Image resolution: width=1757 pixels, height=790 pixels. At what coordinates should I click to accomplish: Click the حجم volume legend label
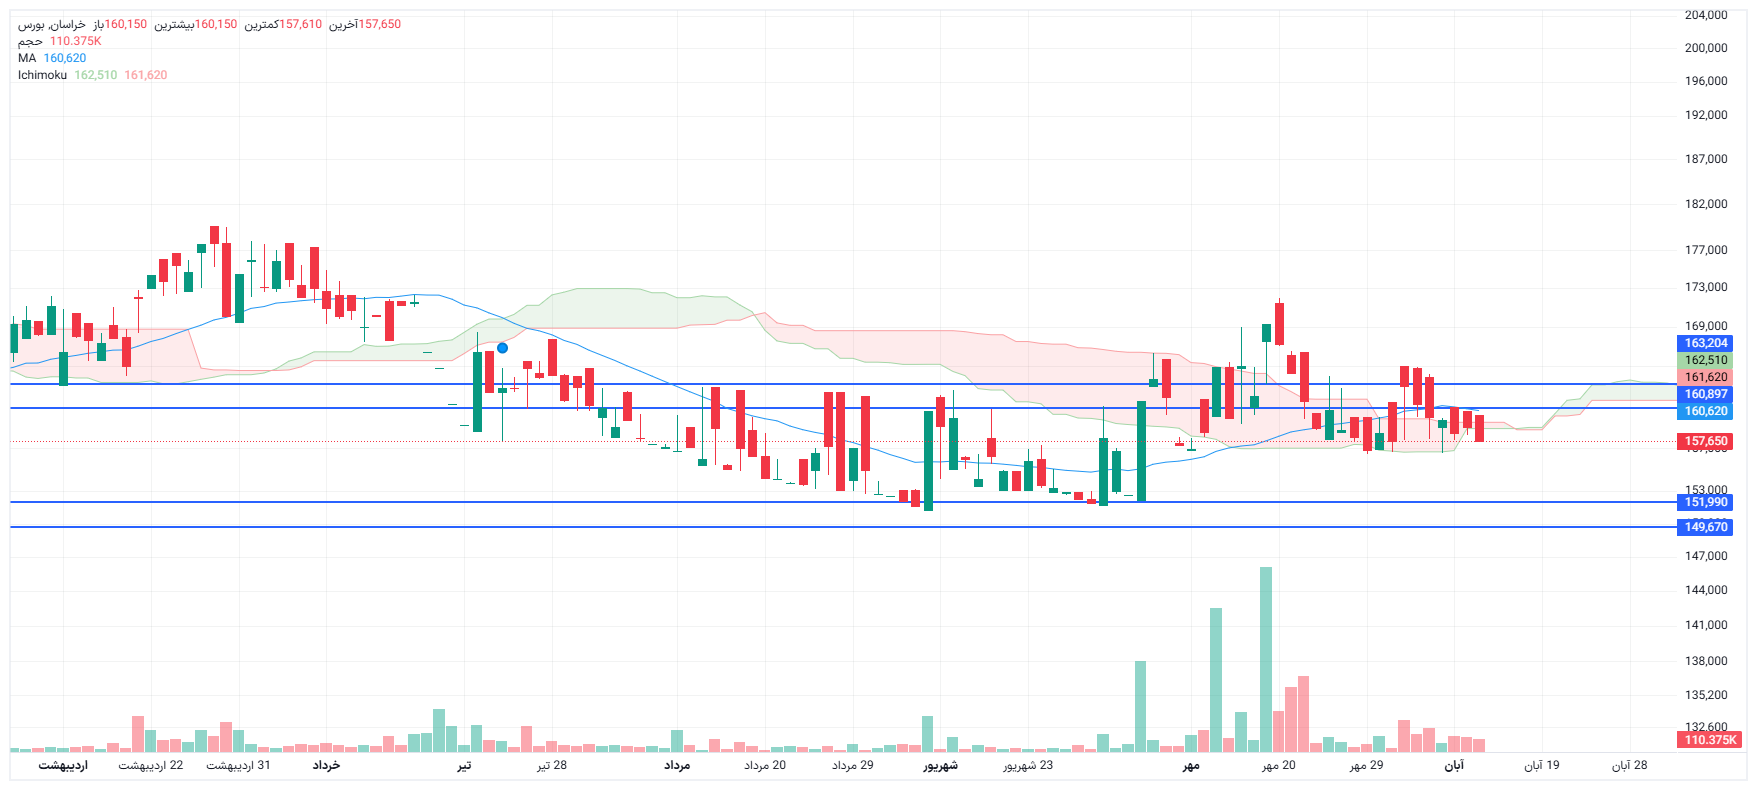coord(30,41)
